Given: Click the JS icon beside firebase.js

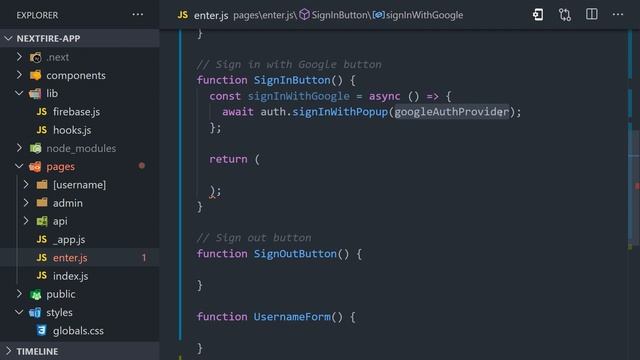Looking at the screenshot, I should point(42,111).
